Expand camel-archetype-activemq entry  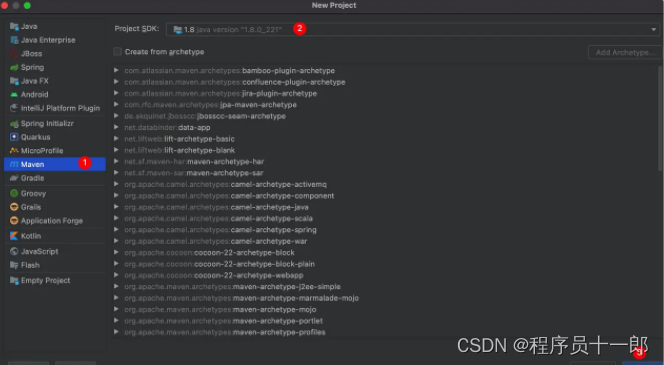pos(116,184)
